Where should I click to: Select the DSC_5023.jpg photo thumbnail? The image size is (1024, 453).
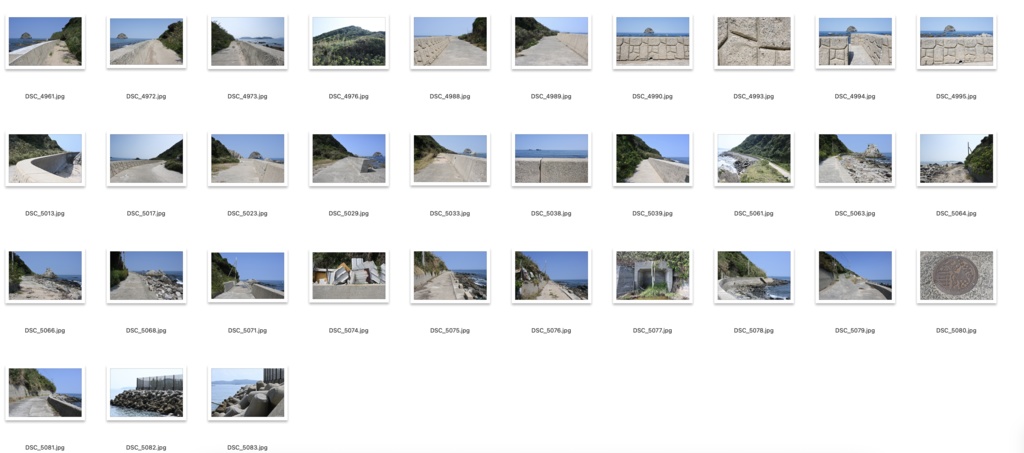point(248,159)
